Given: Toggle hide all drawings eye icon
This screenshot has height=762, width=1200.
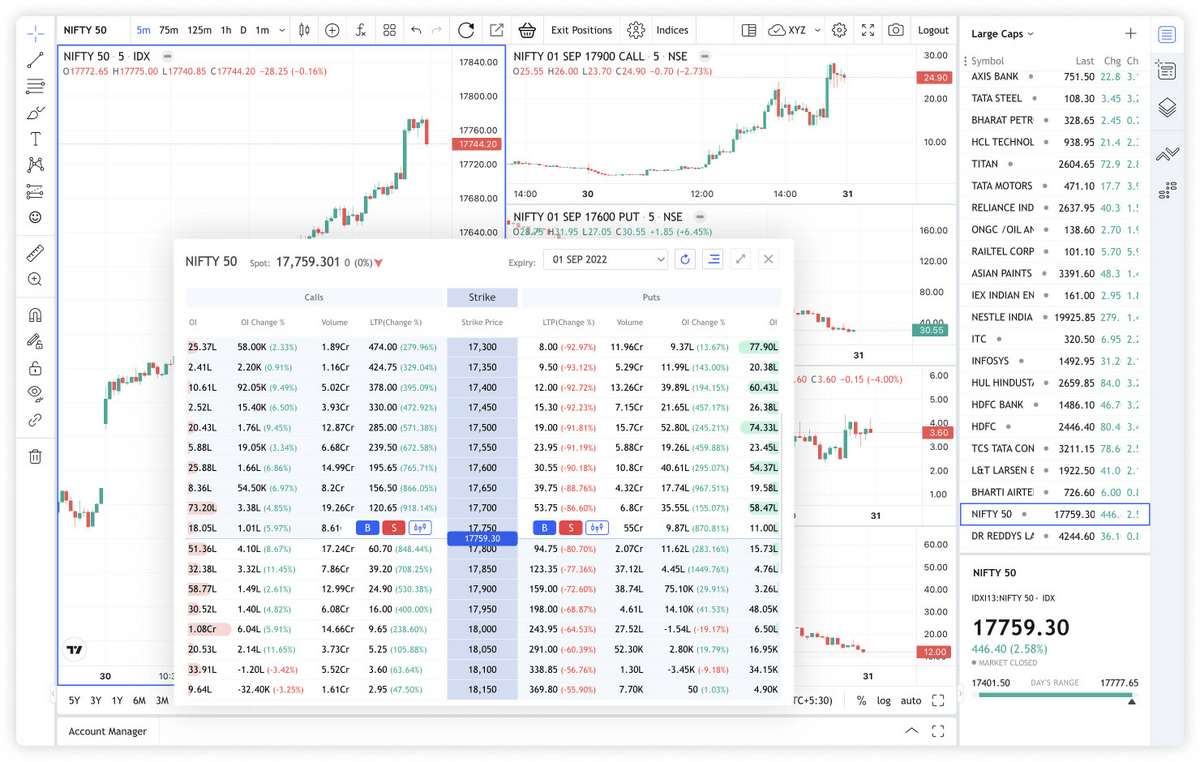Looking at the screenshot, I should (x=35, y=394).
